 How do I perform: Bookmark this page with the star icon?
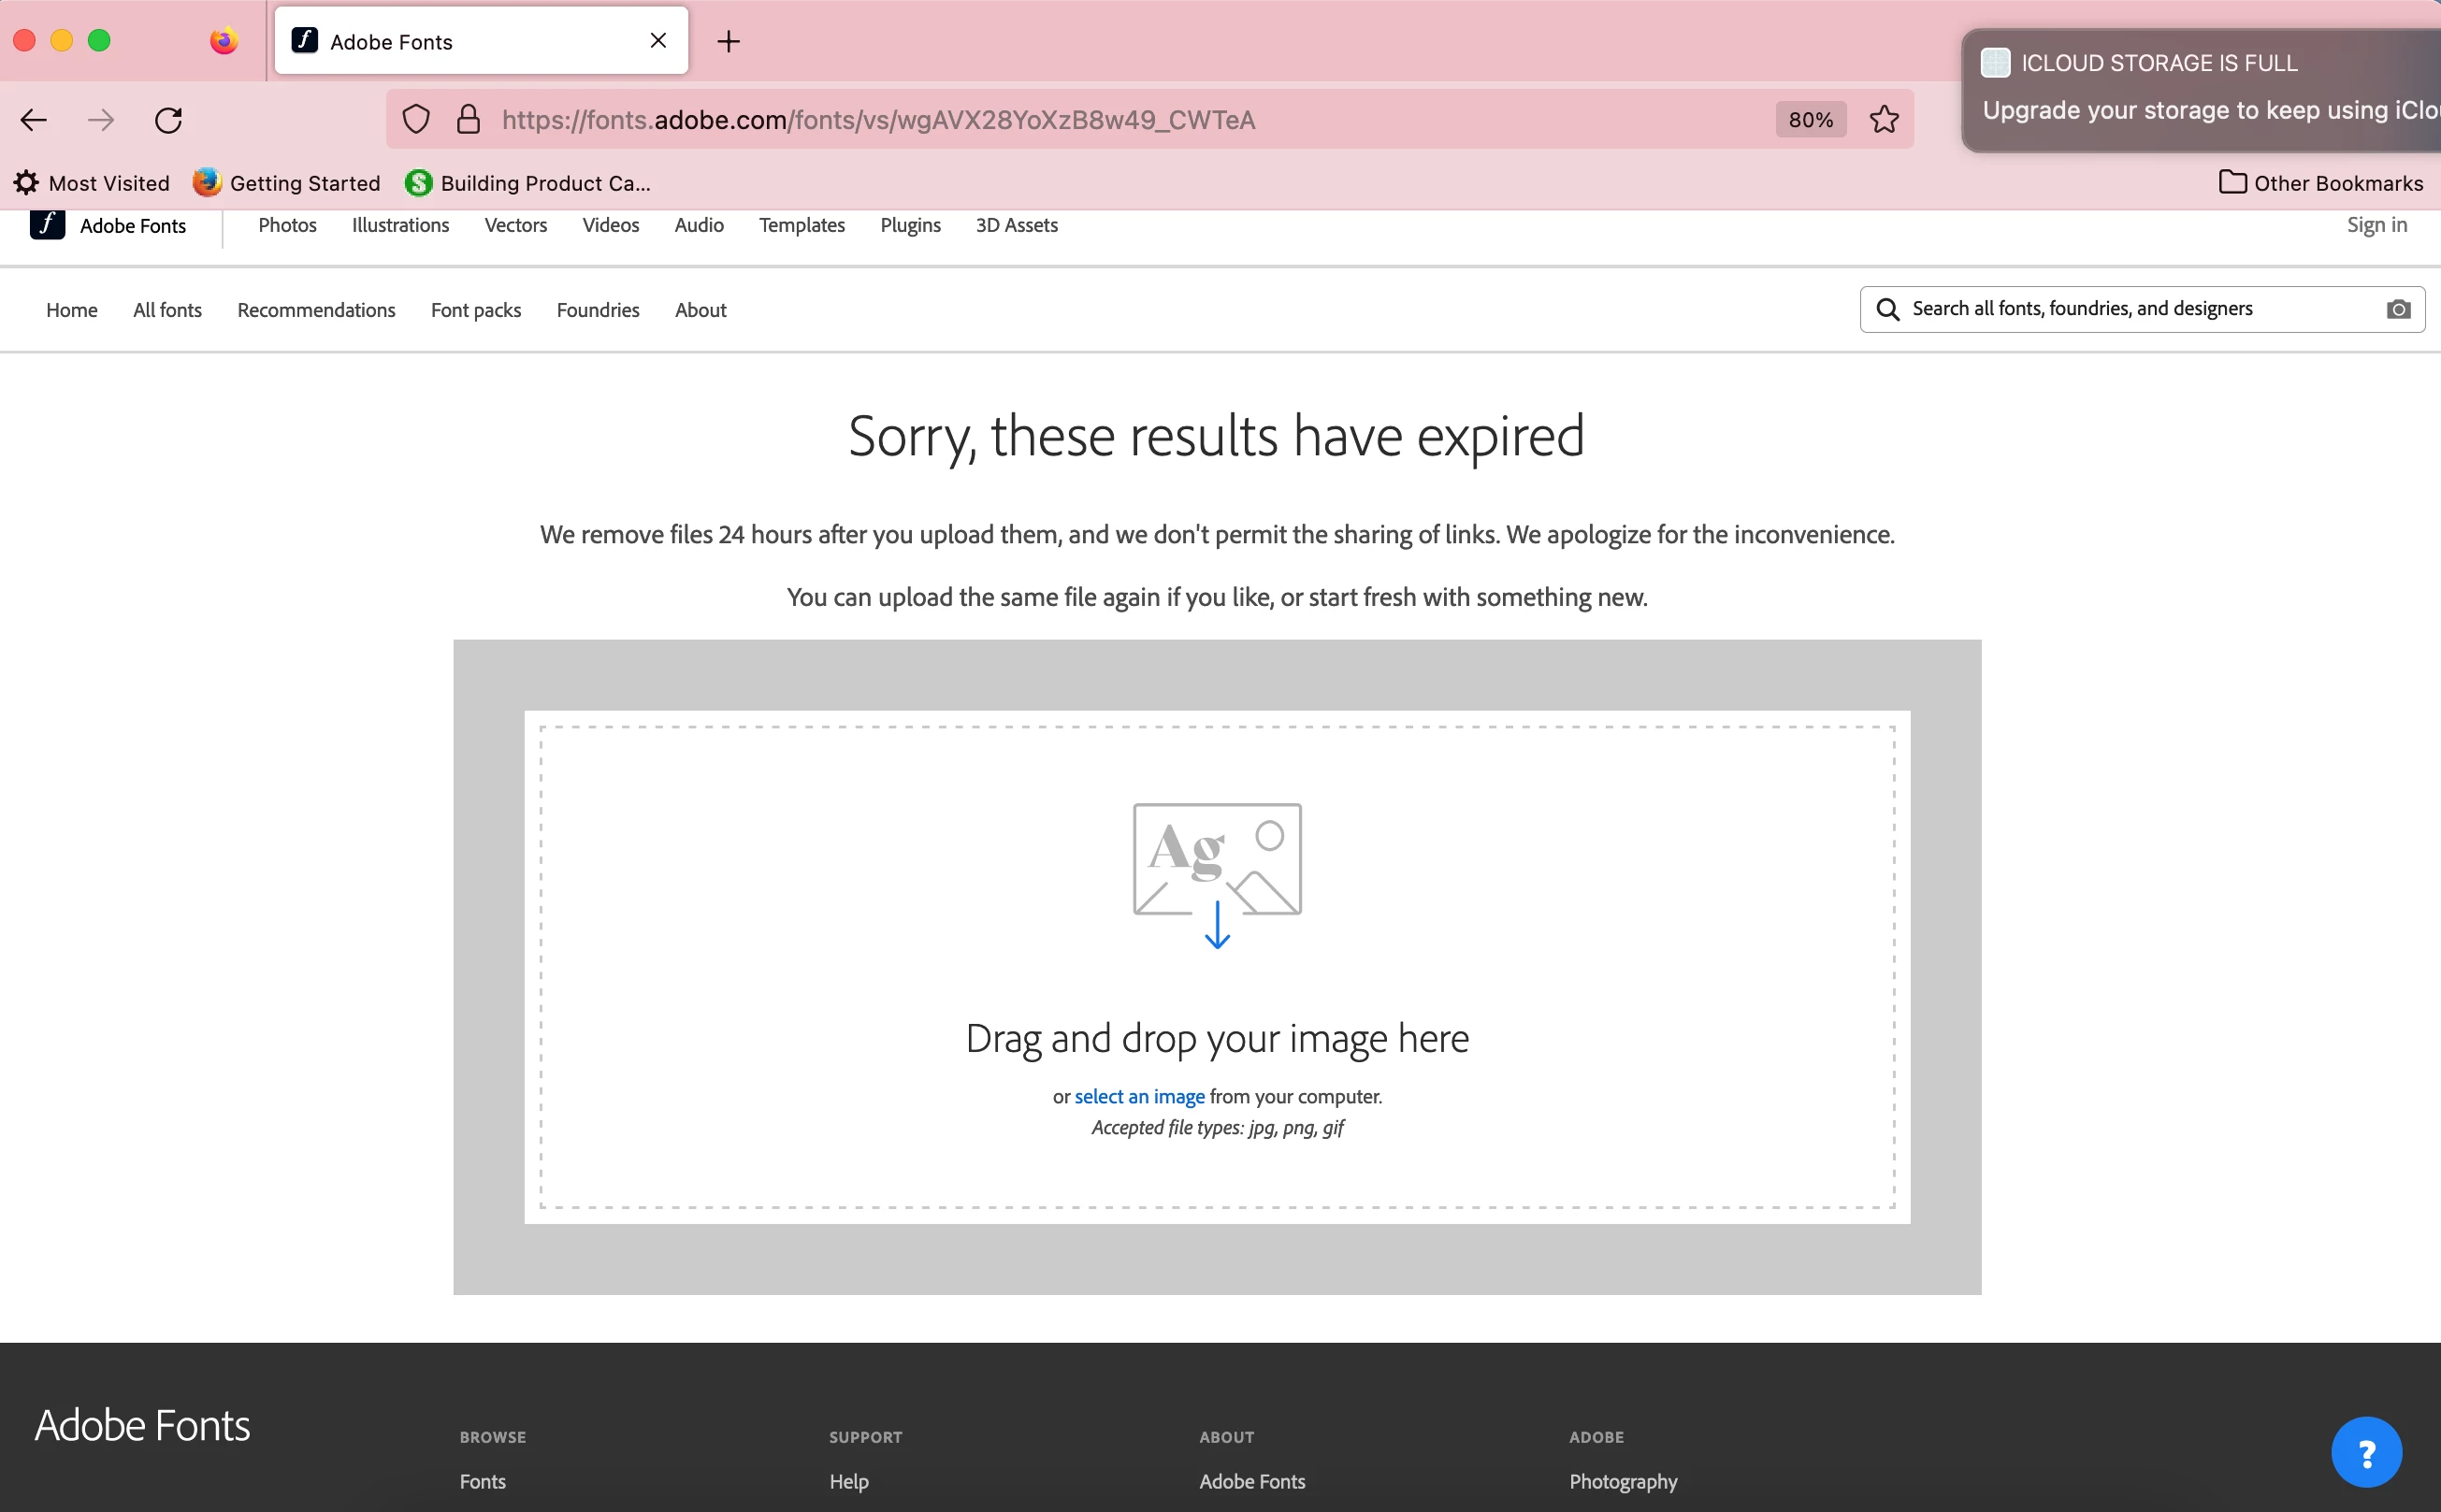pyautogui.click(x=1884, y=120)
